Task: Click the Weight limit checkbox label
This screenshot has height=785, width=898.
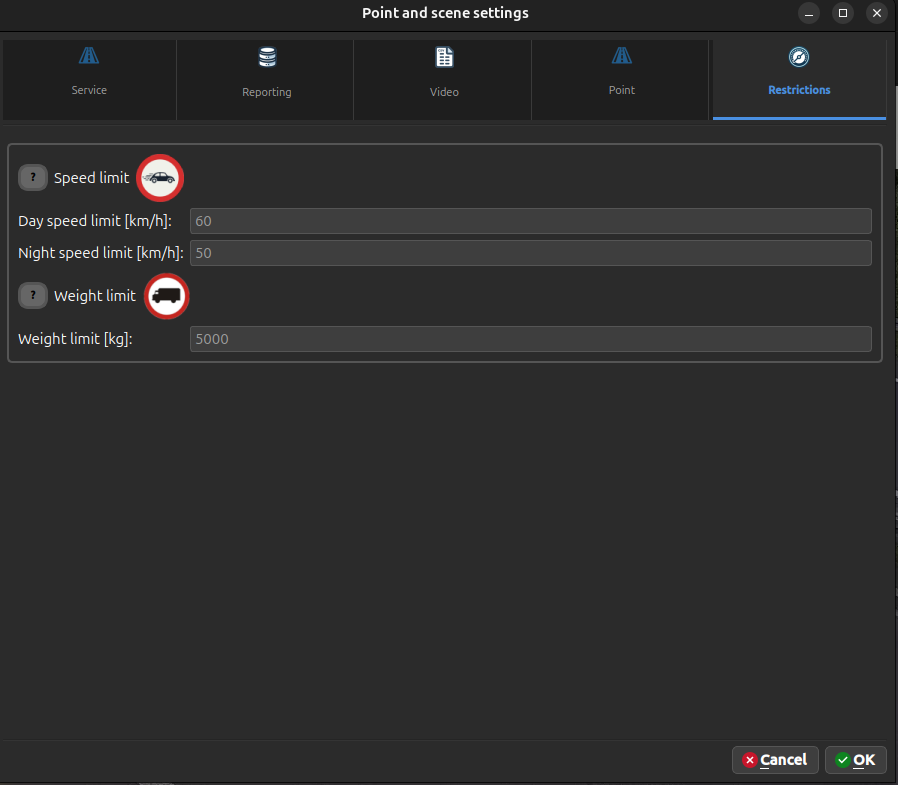Action: [x=95, y=296]
